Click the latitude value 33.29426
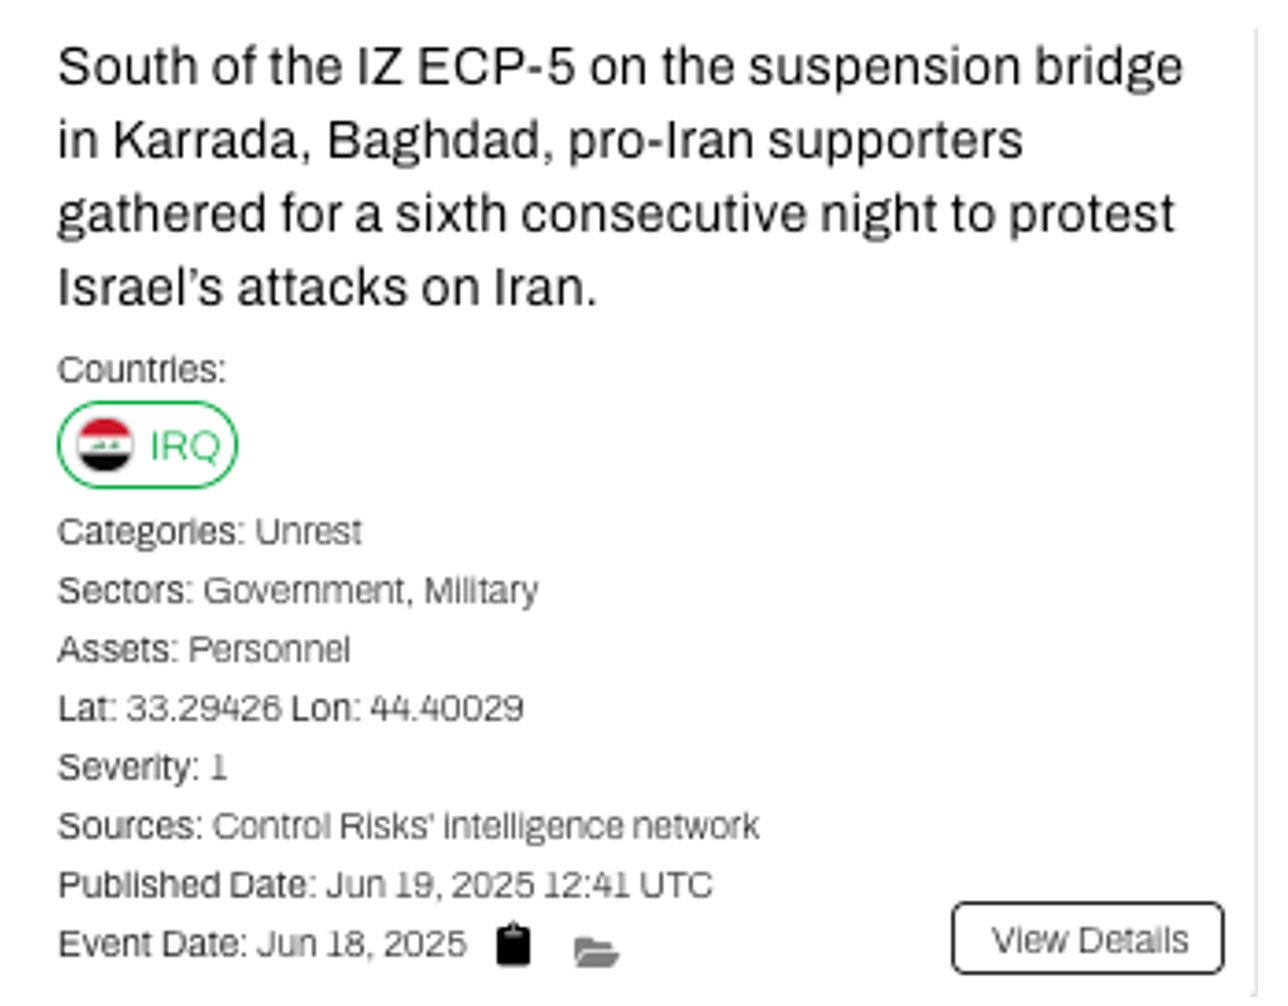 [x=203, y=709]
